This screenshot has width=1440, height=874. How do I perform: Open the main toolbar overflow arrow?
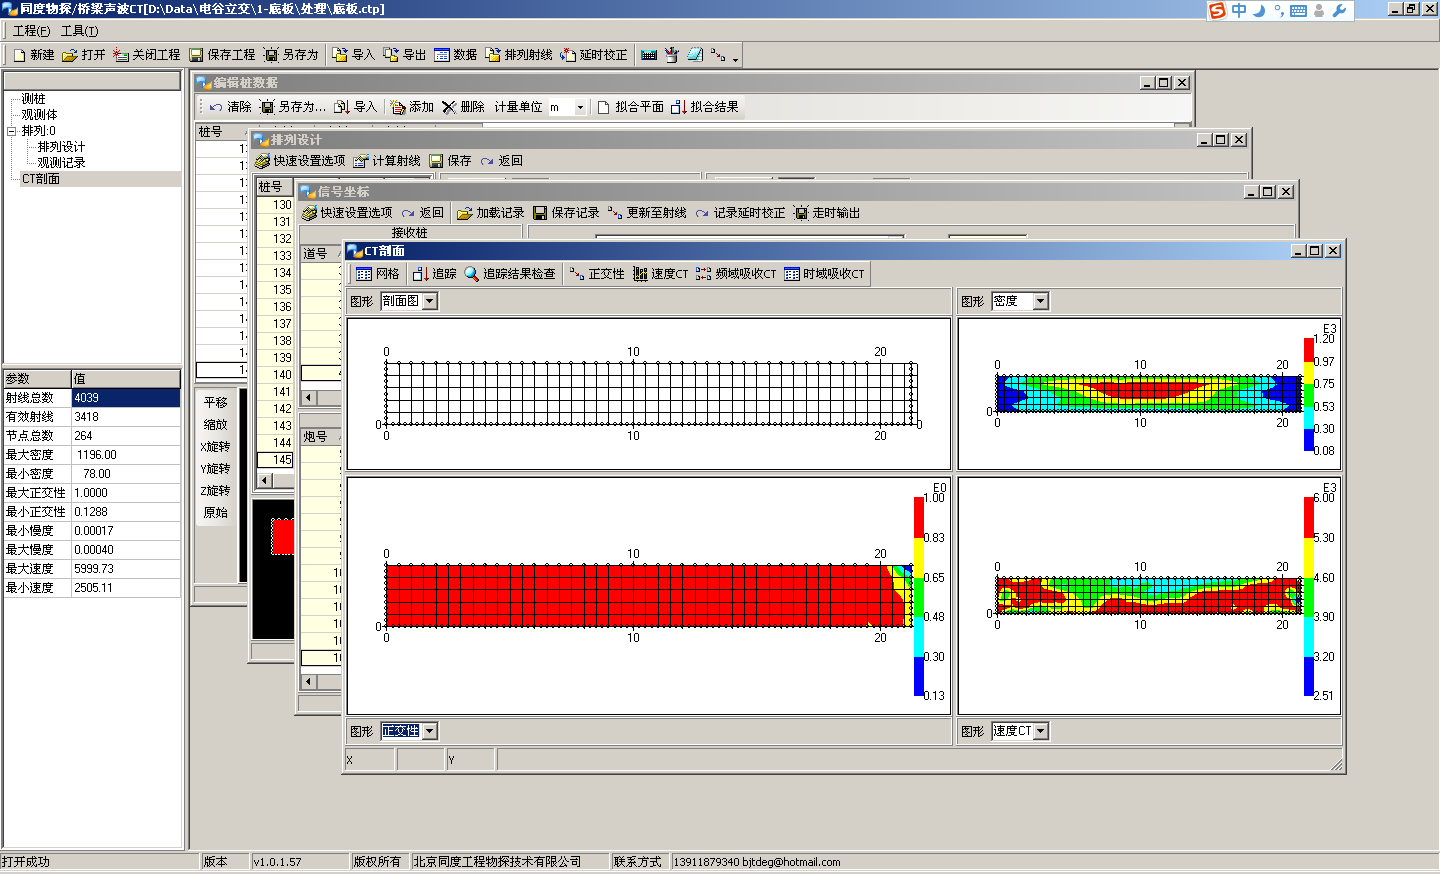coord(736,59)
